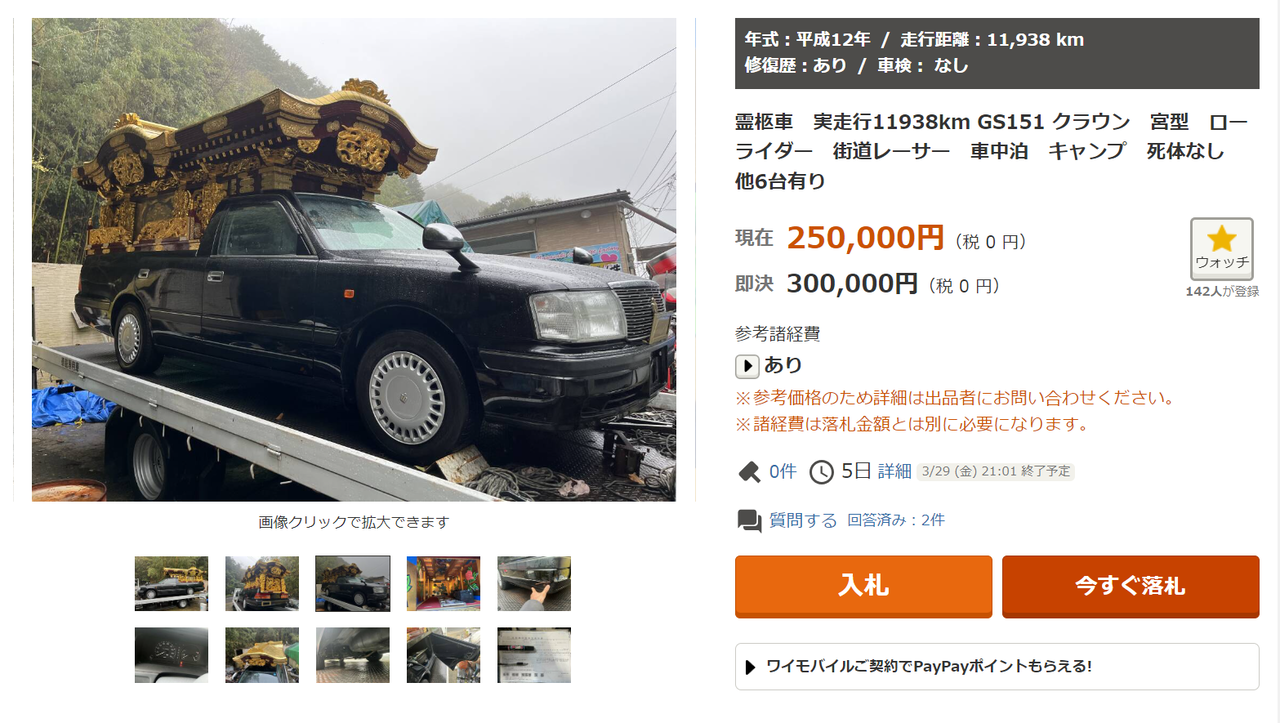Expand the あり fees disclosure arrow
This screenshot has width=1280, height=723.
[x=747, y=366]
